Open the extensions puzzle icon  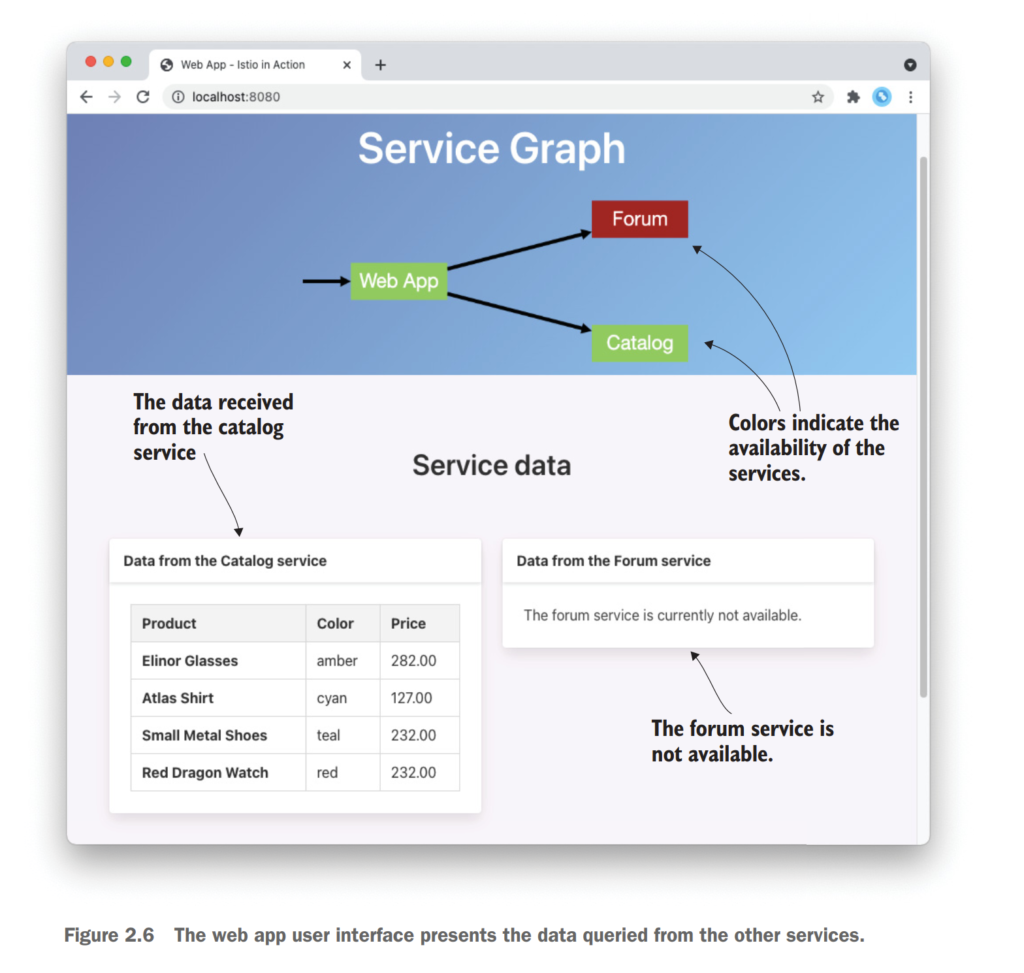(853, 97)
